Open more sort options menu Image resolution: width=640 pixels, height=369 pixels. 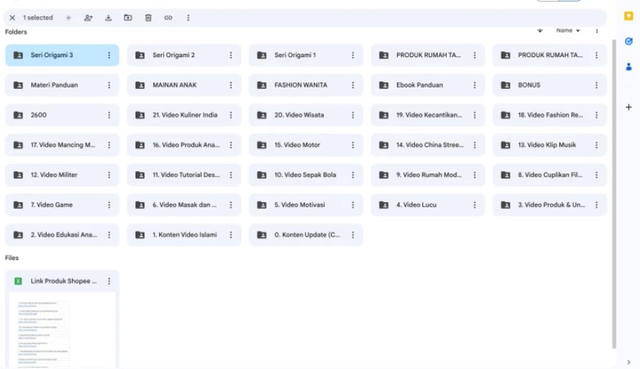[597, 31]
